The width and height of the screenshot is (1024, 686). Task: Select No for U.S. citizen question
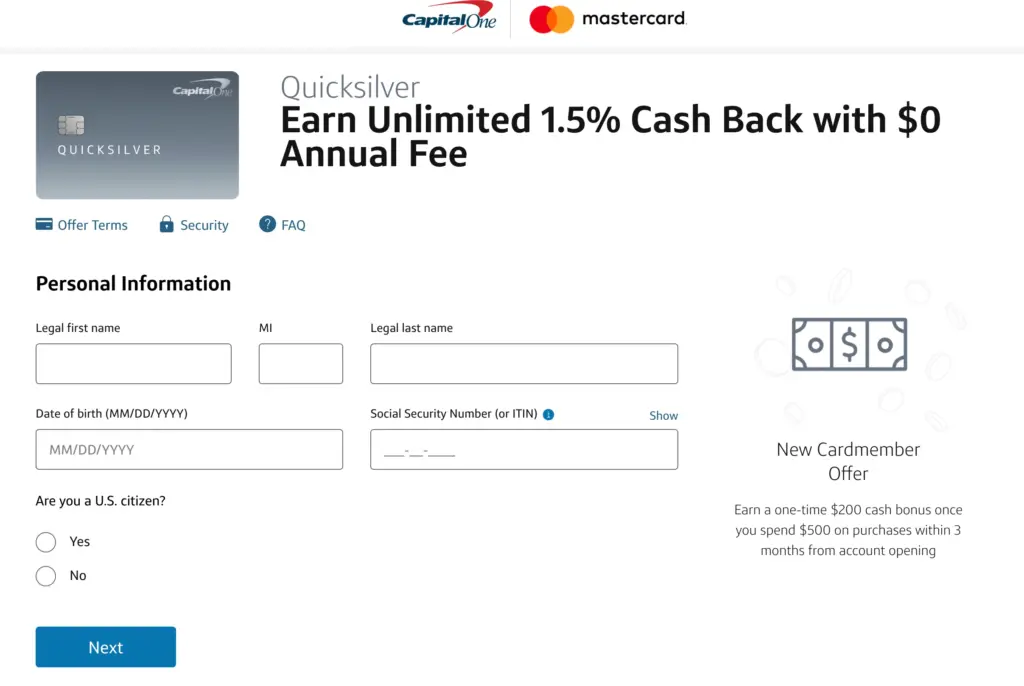[x=45, y=575]
